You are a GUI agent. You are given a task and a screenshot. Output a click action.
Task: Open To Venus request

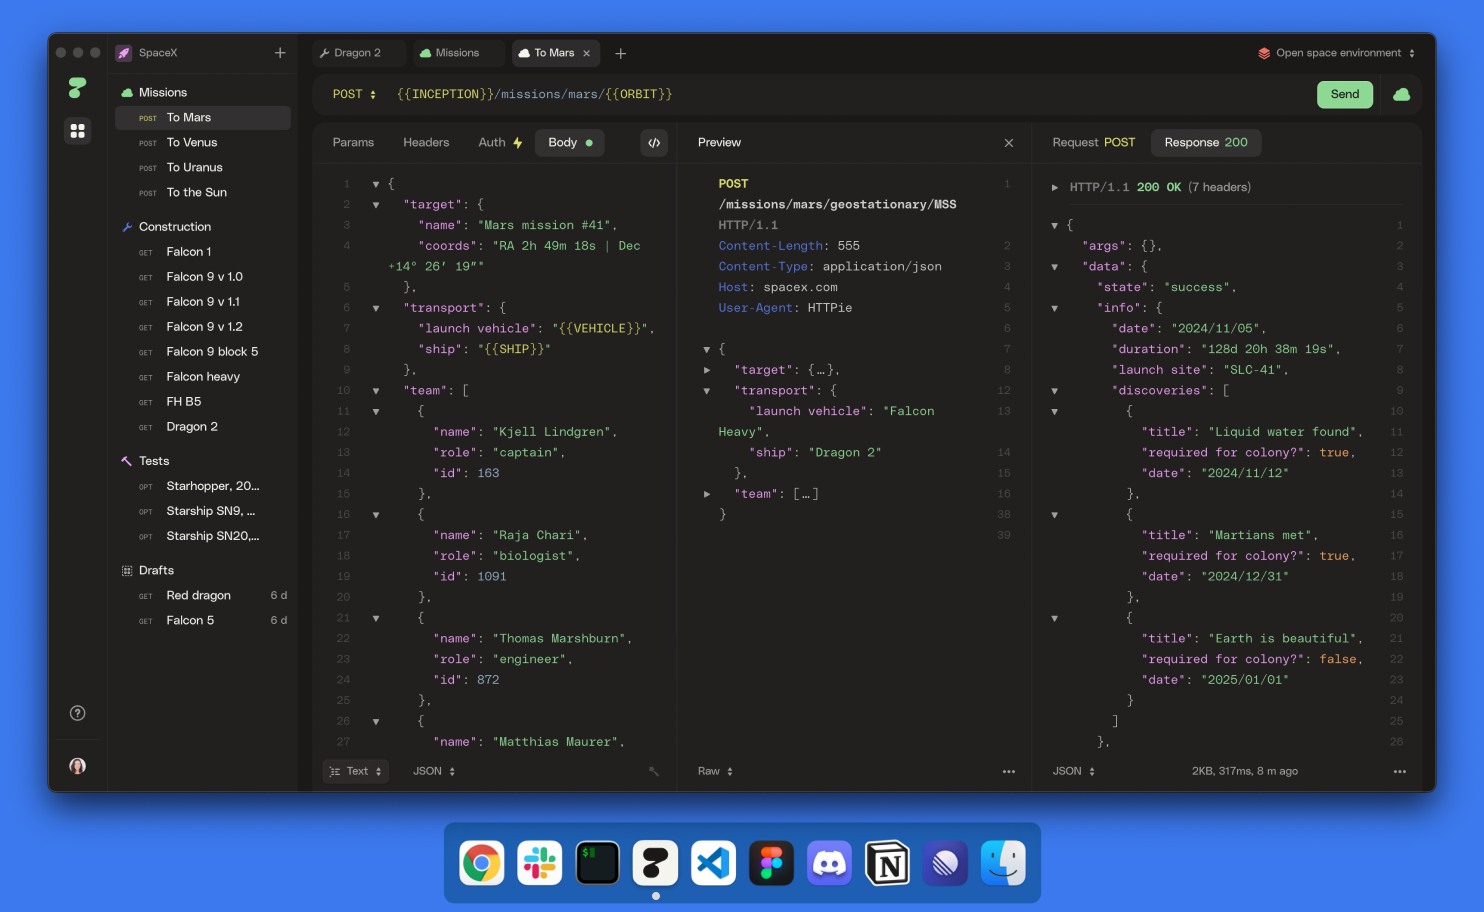[203, 143]
